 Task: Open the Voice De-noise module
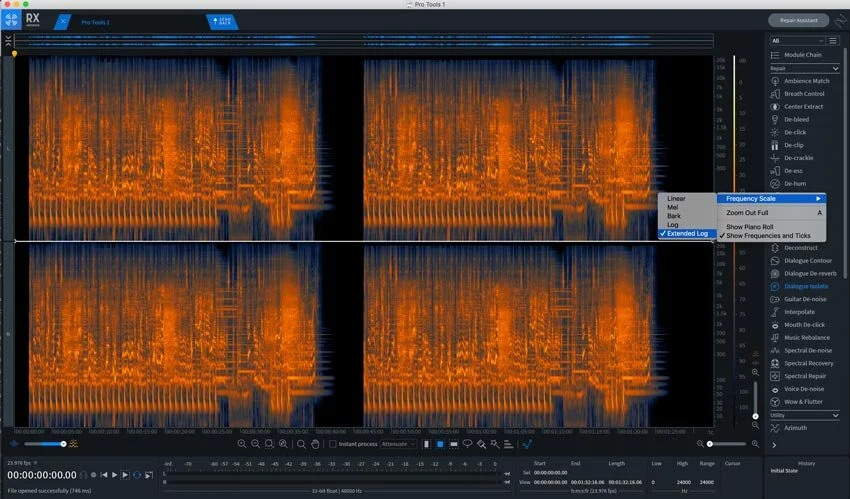(x=797, y=389)
